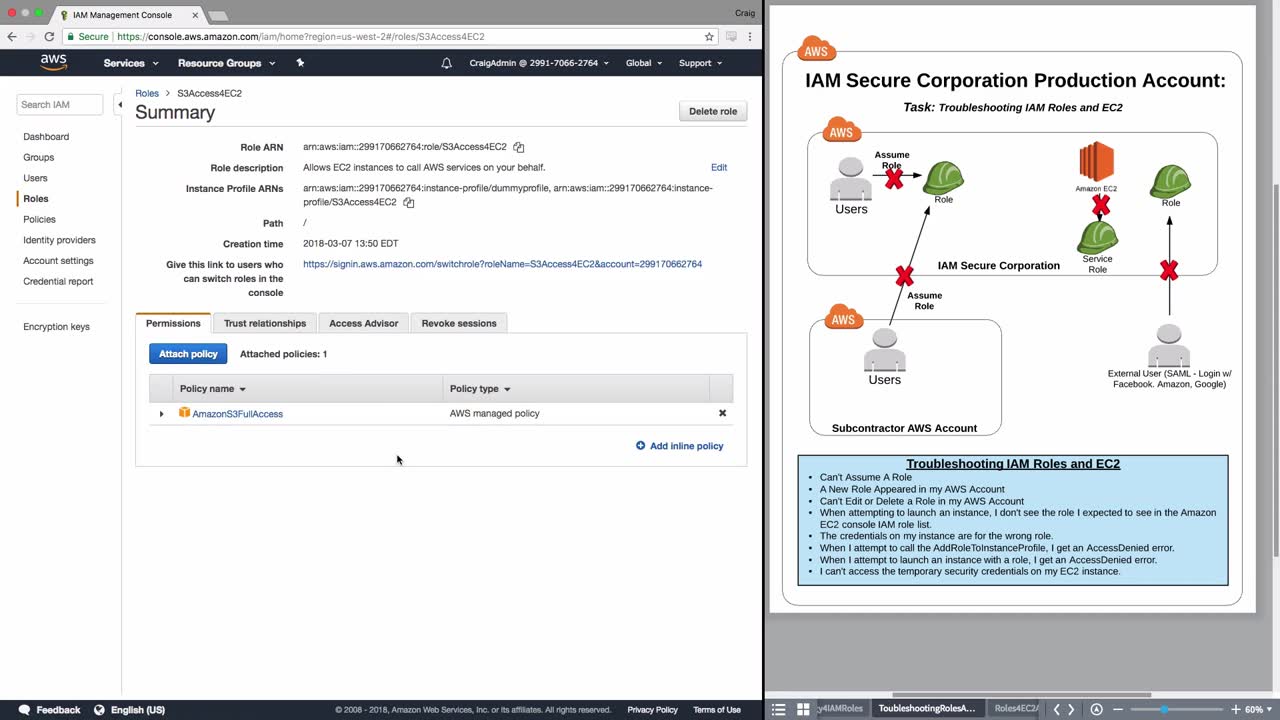This screenshot has height=720, width=1280.
Task: Sort by the Policy name column
Action: pyautogui.click(x=213, y=389)
